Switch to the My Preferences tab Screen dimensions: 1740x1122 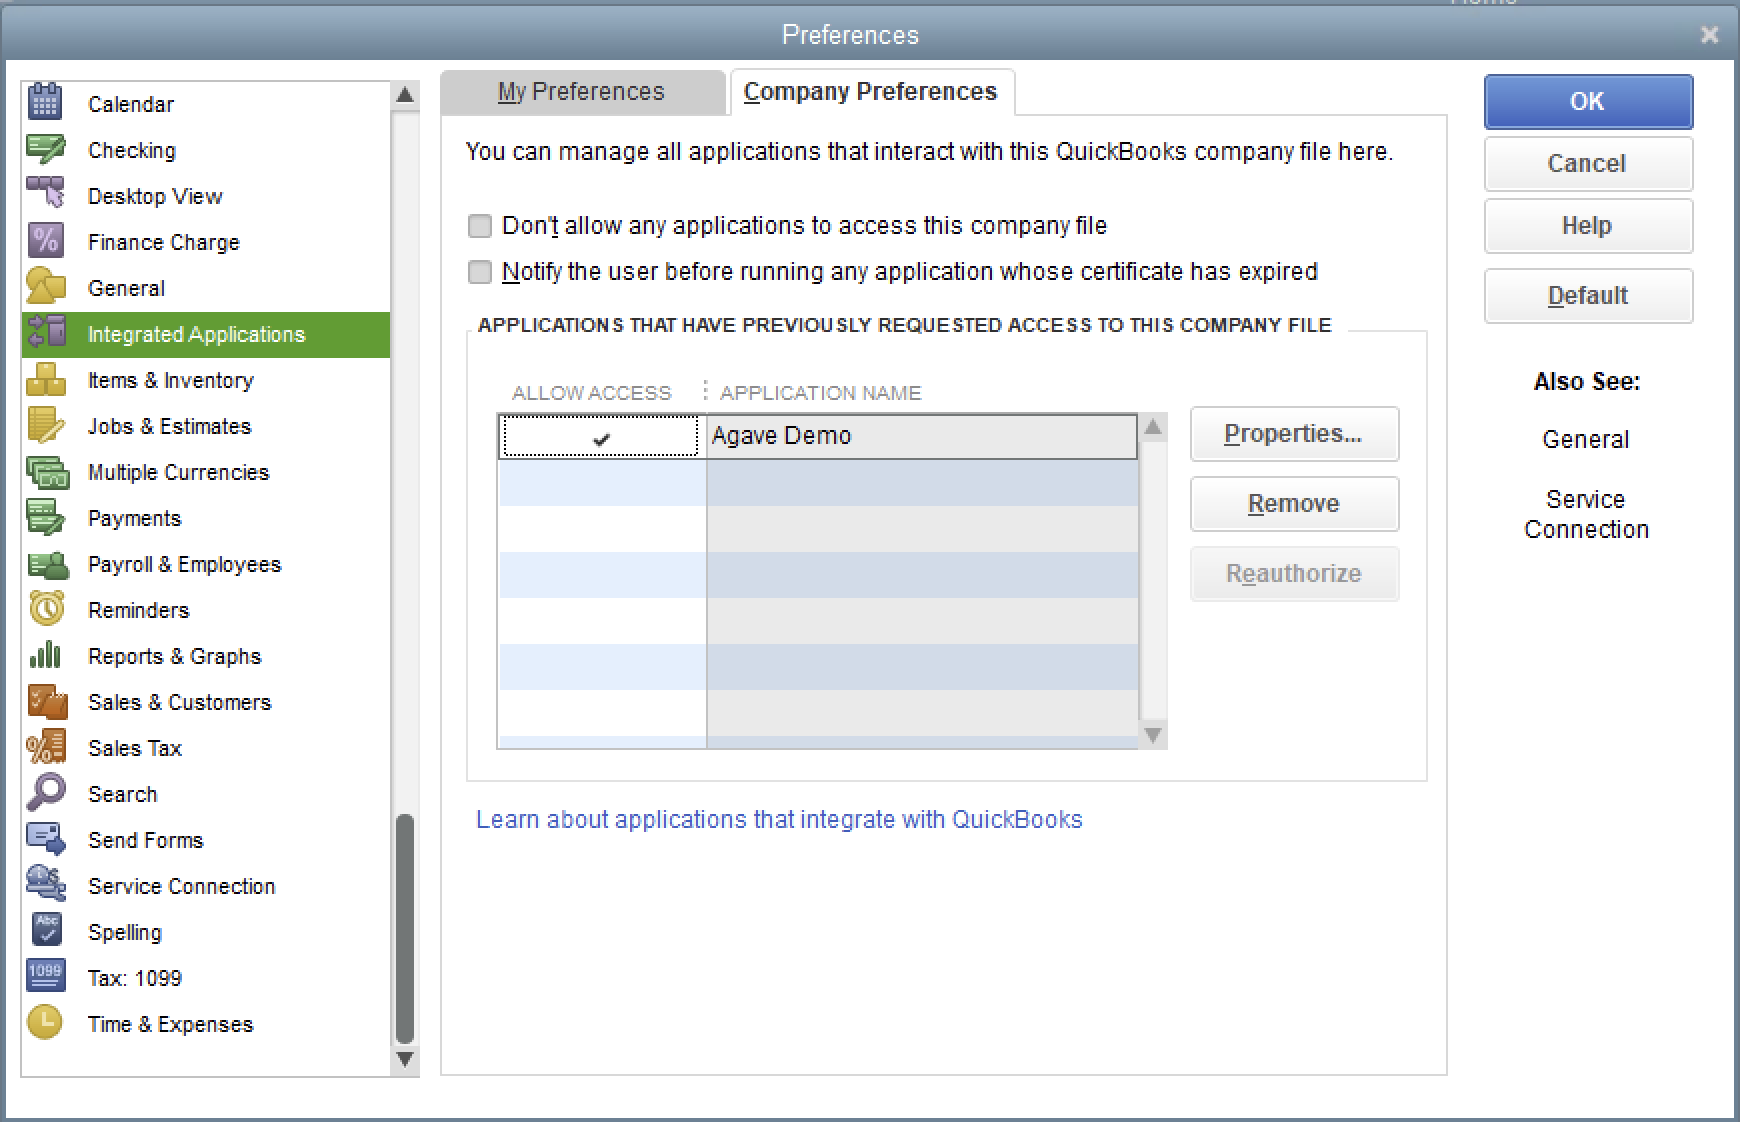pos(581,92)
